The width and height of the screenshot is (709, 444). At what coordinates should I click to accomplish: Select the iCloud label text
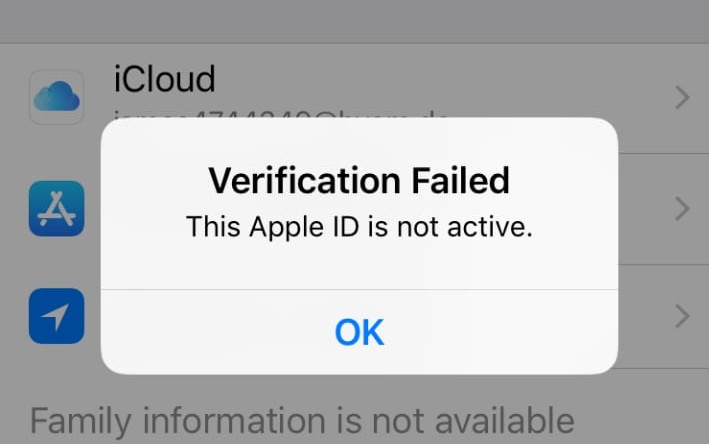(x=164, y=79)
